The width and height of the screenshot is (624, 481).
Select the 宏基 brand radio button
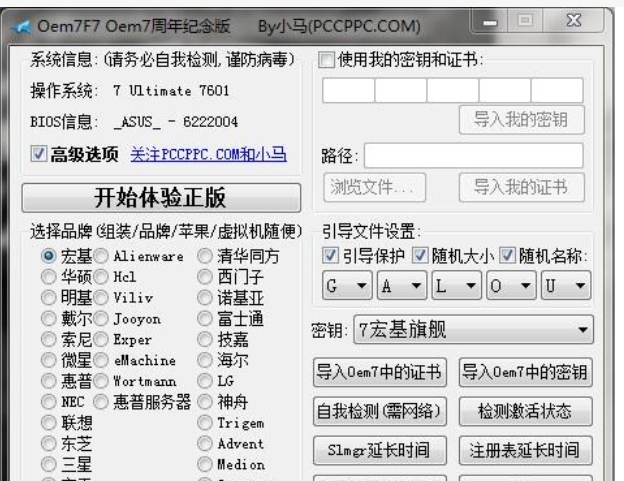[x=49, y=256]
